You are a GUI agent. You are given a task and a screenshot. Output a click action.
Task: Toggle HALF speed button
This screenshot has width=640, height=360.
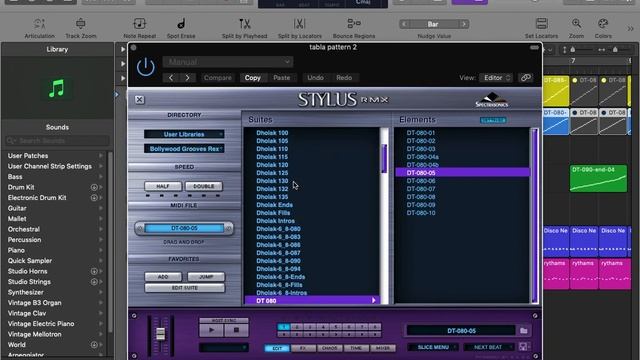(x=163, y=186)
